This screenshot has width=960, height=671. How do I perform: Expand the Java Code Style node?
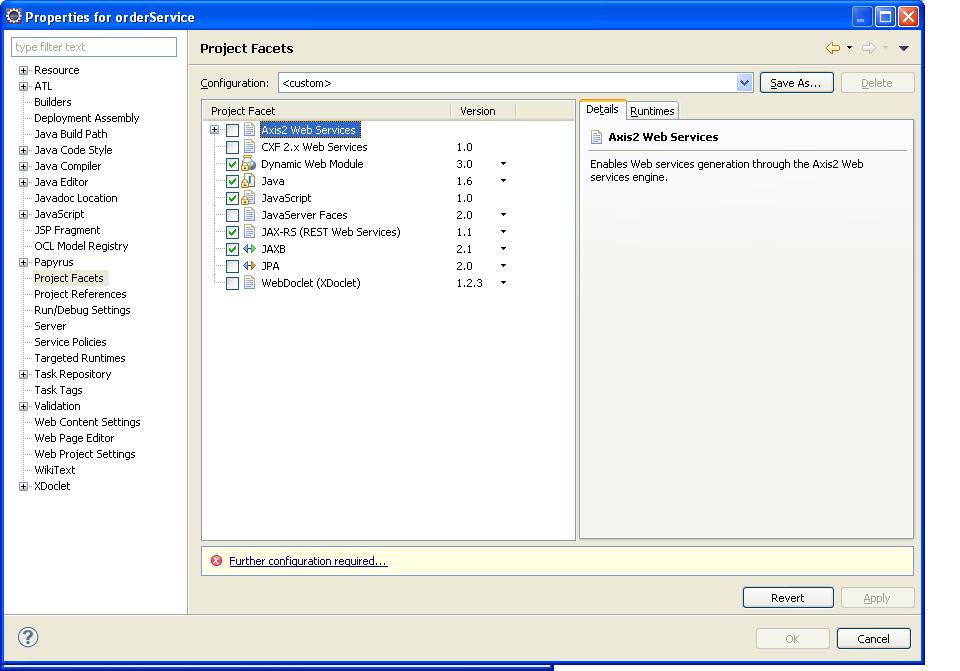pyautogui.click(x=23, y=151)
